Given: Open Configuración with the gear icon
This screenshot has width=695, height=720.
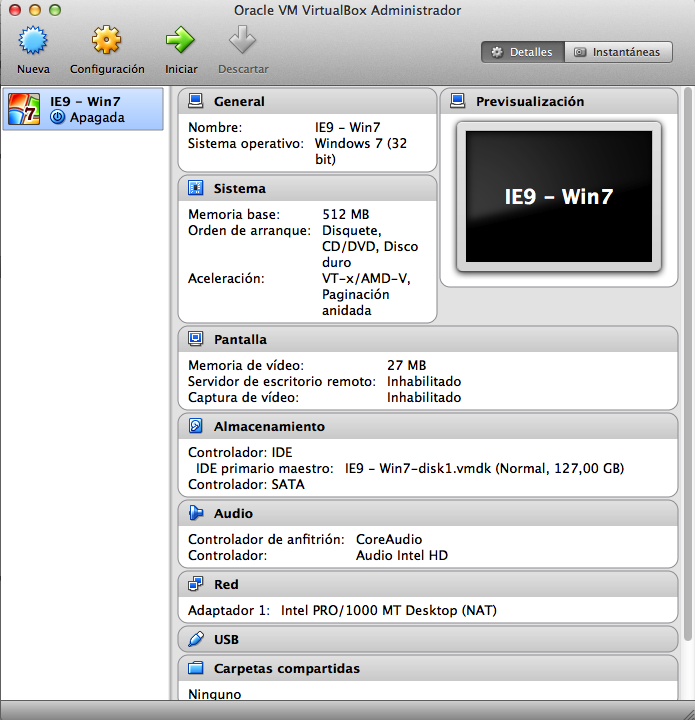Looking at the screenshot, I should (x=106, y=40).
